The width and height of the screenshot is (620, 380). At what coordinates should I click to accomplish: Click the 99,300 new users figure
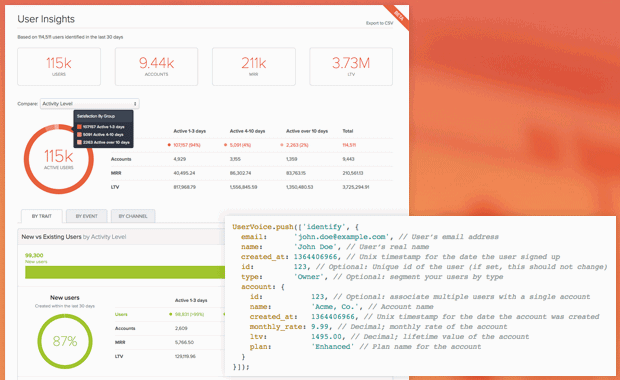point(34,255)
